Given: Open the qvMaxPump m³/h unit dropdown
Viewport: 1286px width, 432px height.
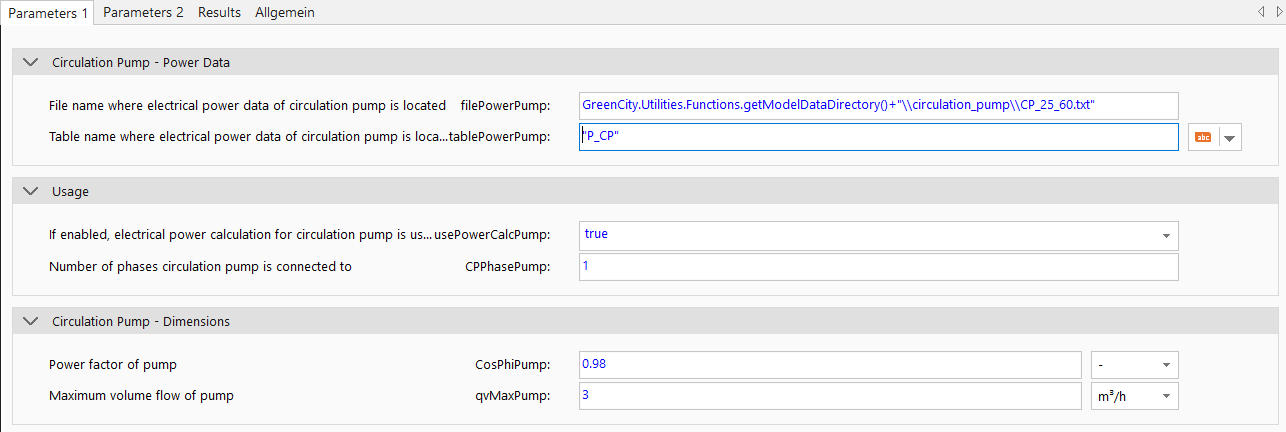Looking at the screenshot, I should pos(1134,396).
